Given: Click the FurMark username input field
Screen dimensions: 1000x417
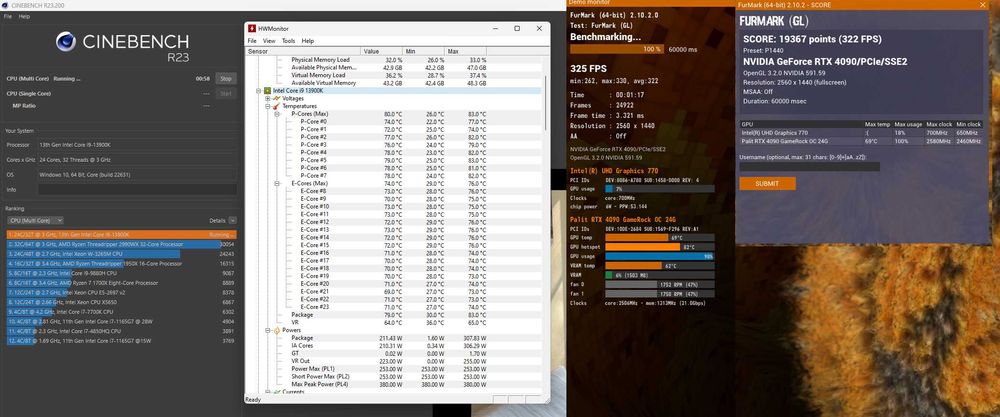Looking at the screenshot, I should (x=809, y=167).
